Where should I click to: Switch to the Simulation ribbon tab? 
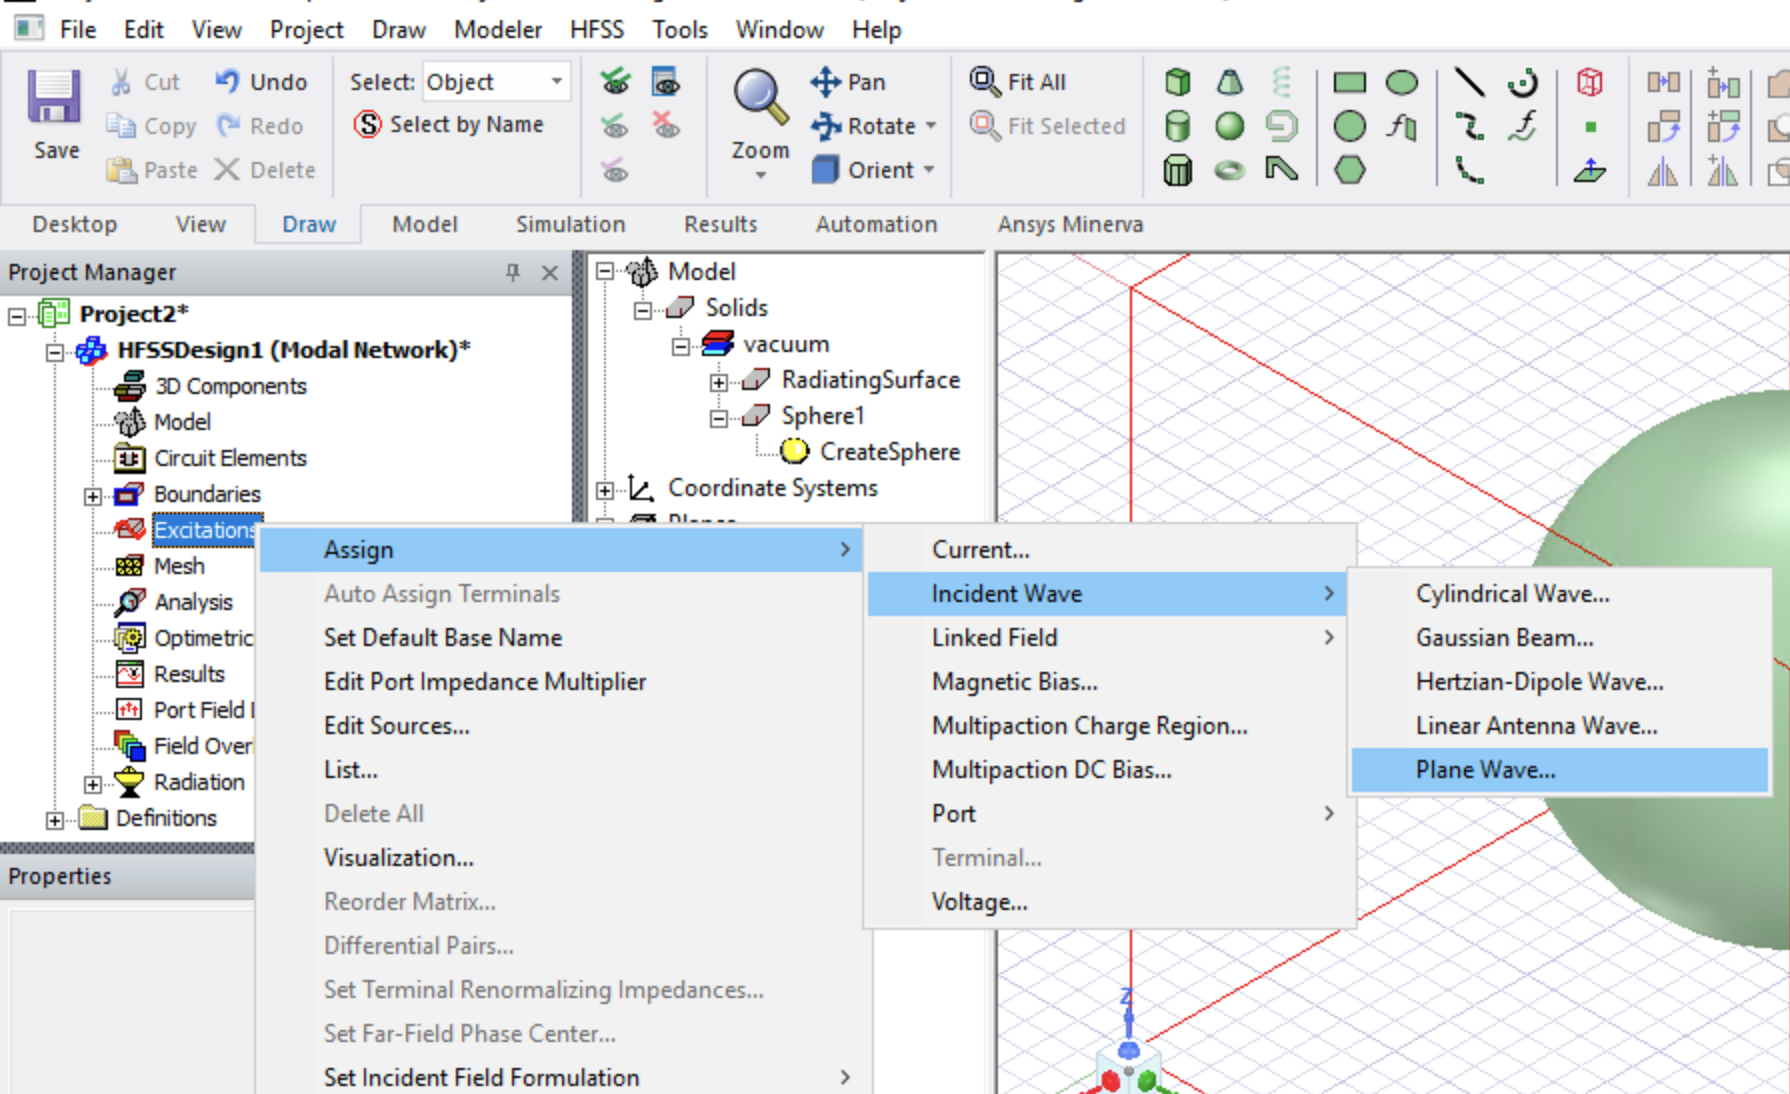(x=570, y=224)
